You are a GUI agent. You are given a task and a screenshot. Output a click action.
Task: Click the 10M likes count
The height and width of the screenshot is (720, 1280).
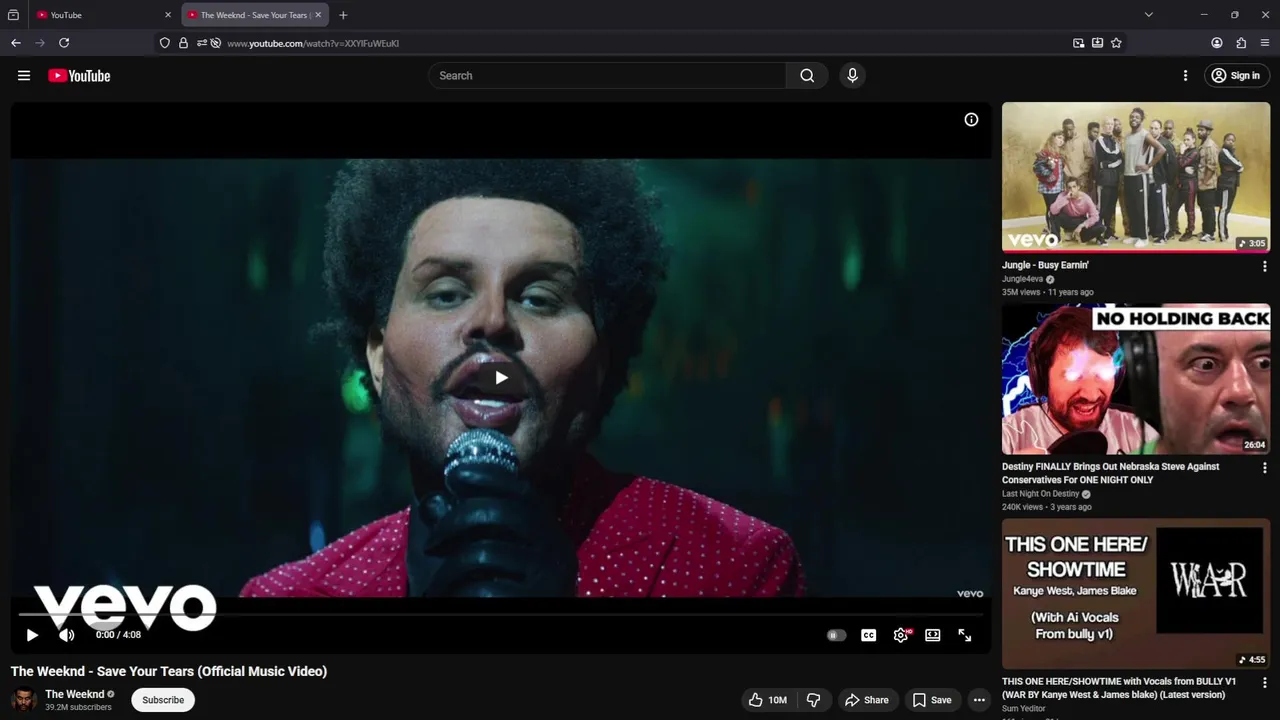click(x=778, y=700)
